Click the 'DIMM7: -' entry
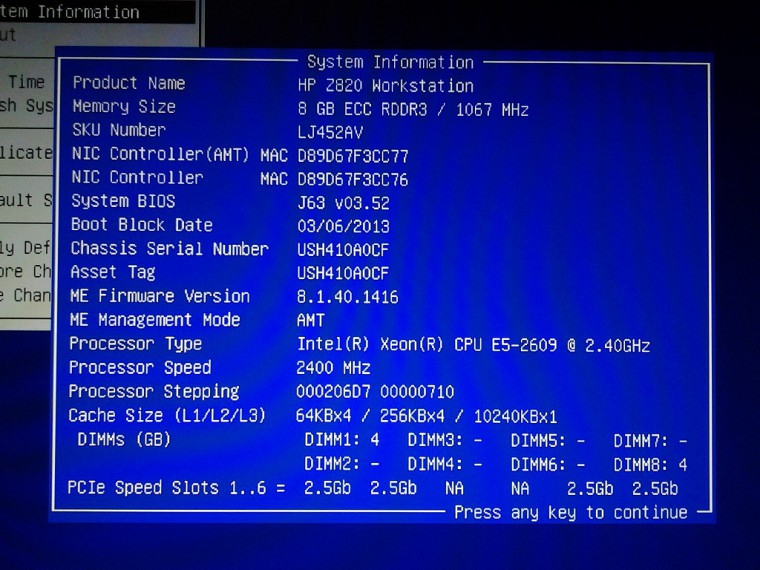This screenshot has height=570, width=760. (650, 442)
